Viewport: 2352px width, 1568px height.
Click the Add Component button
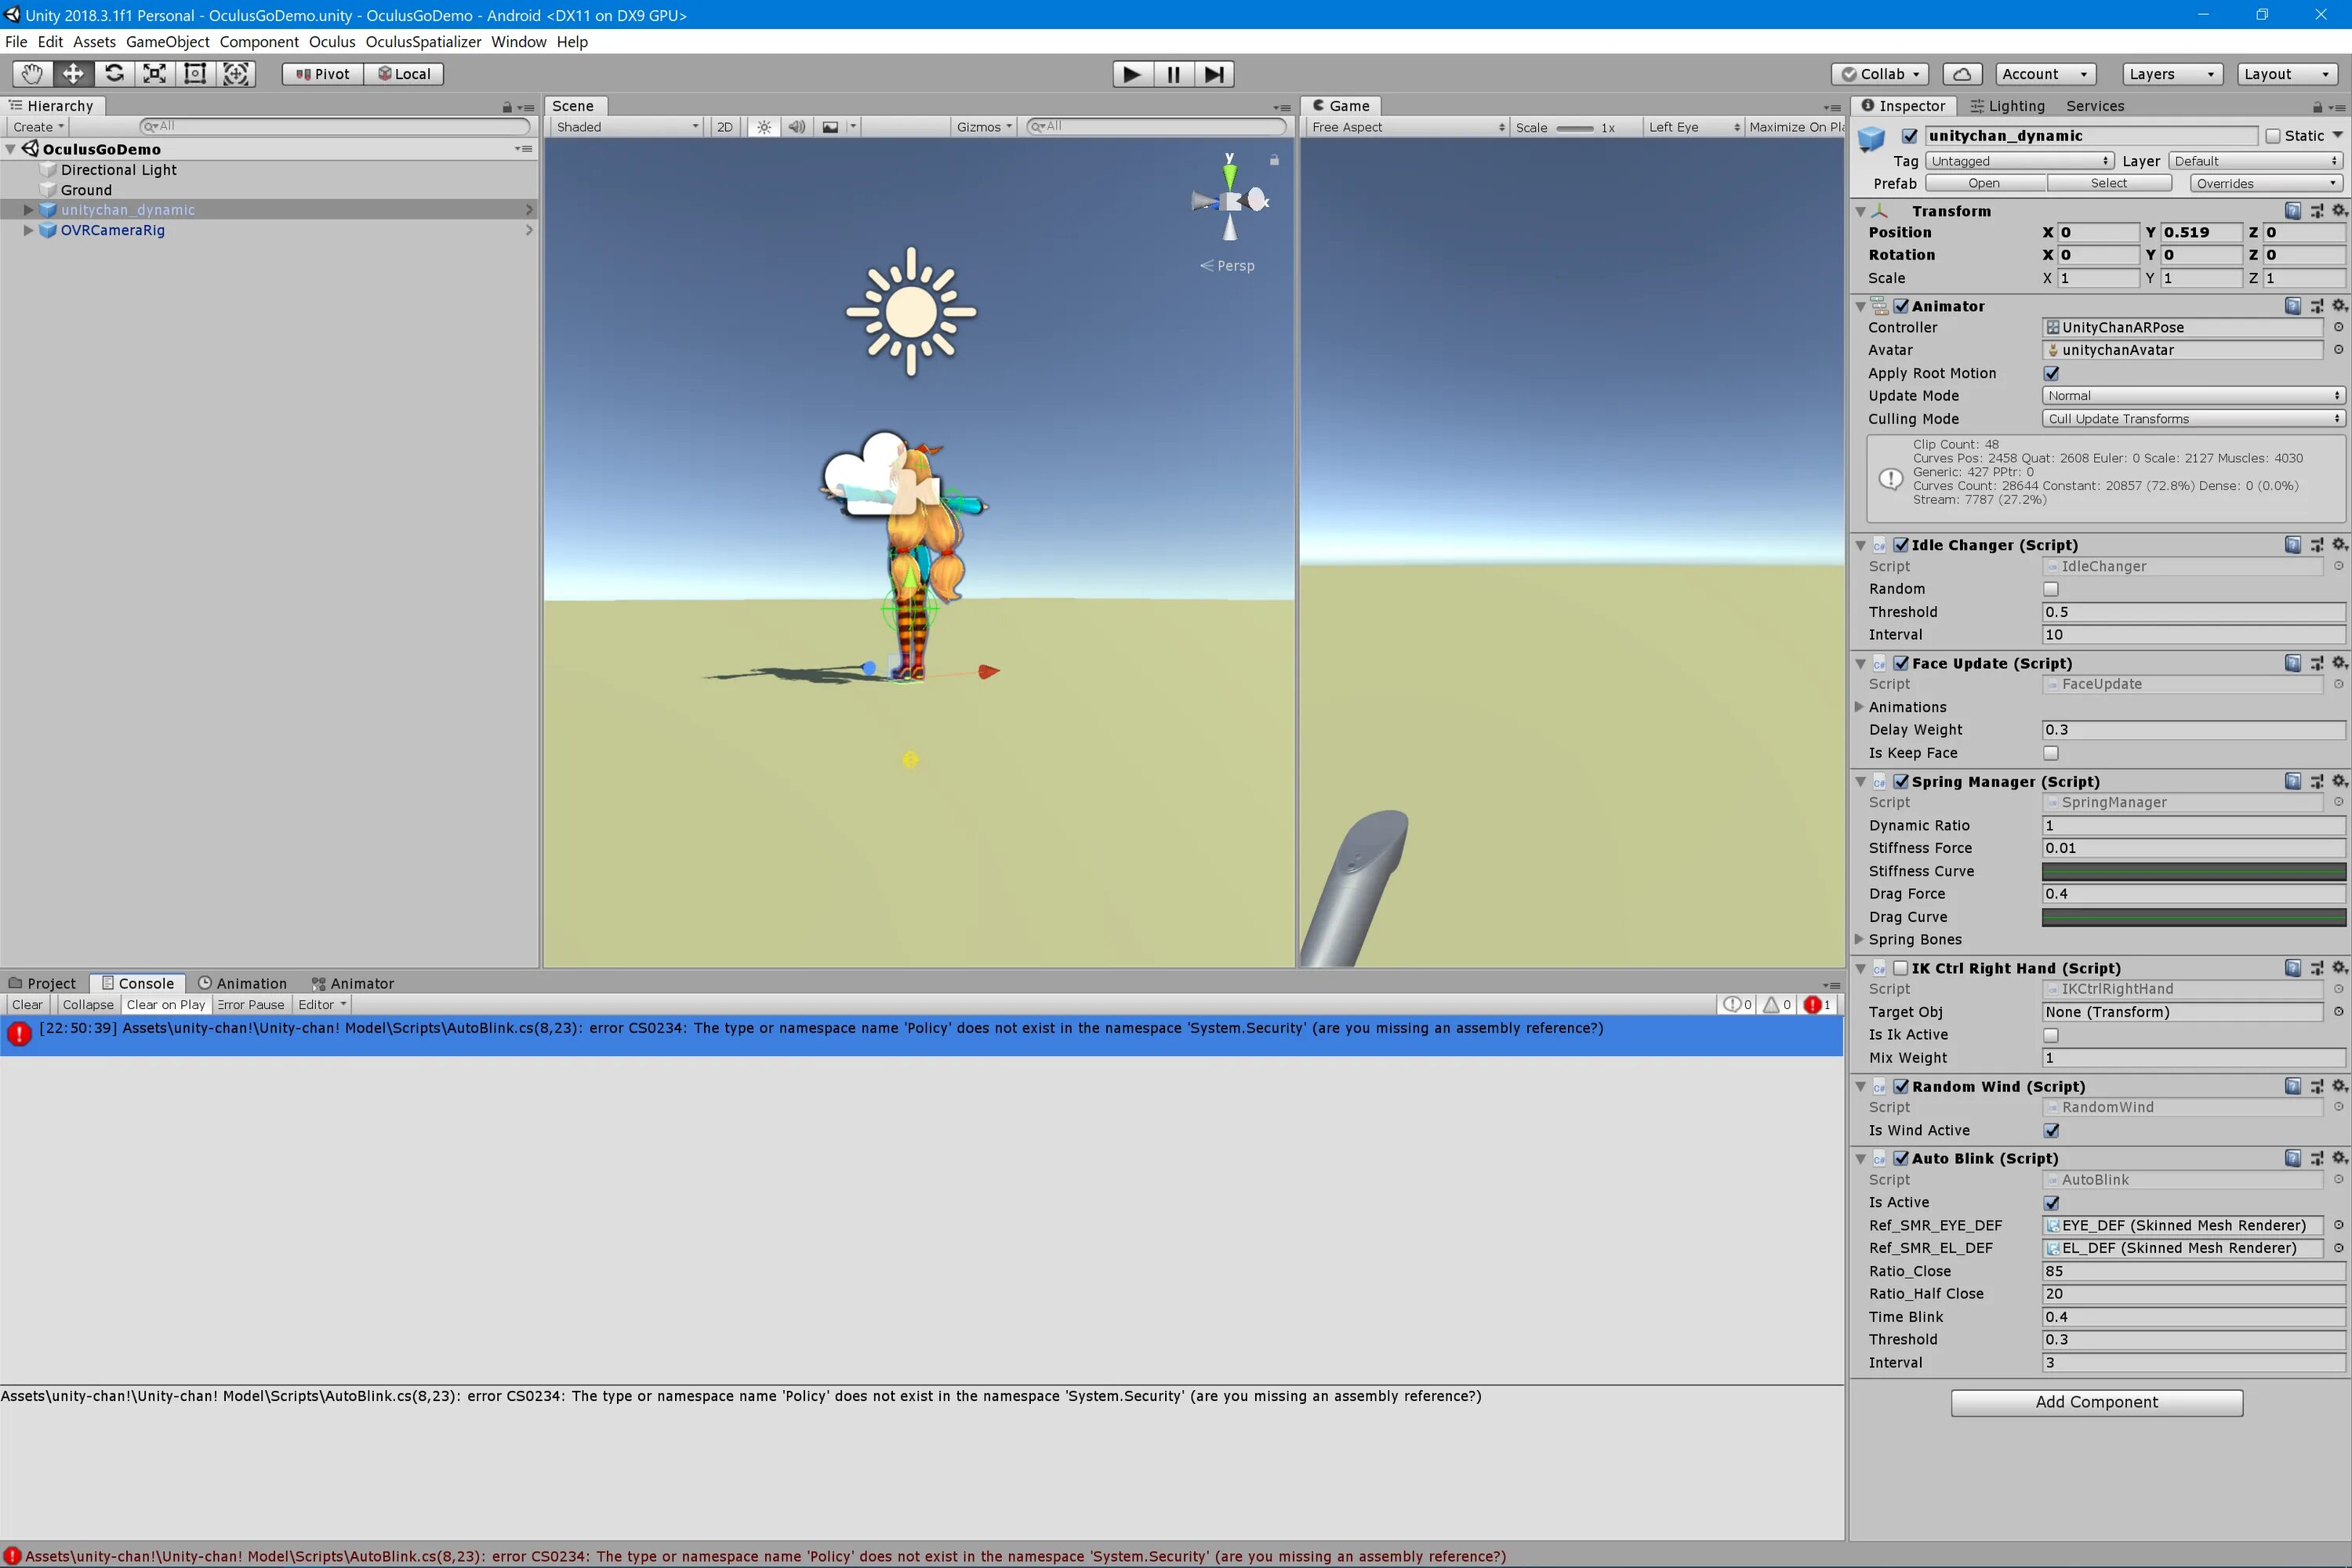[x=2096, y=1402]
